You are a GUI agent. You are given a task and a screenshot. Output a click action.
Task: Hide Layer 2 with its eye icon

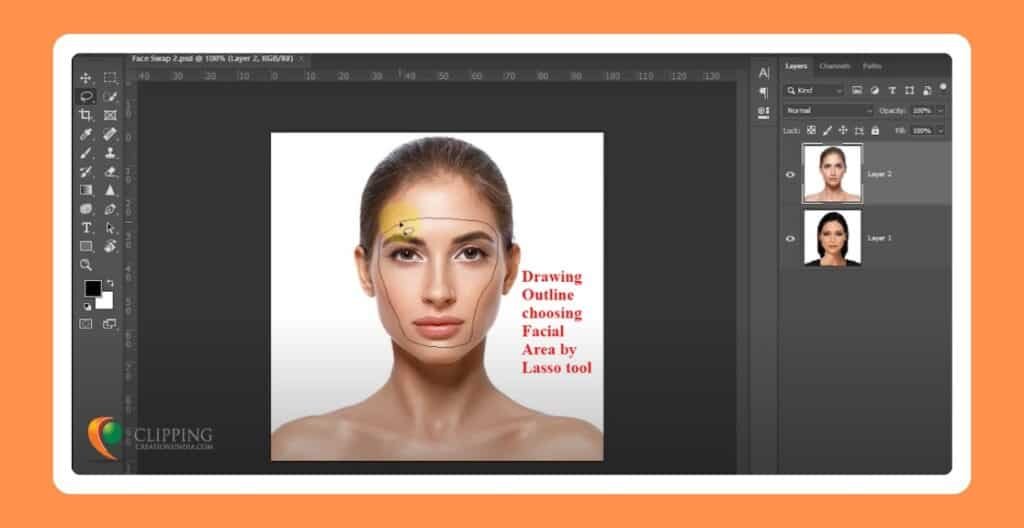(x=790, y=174)
